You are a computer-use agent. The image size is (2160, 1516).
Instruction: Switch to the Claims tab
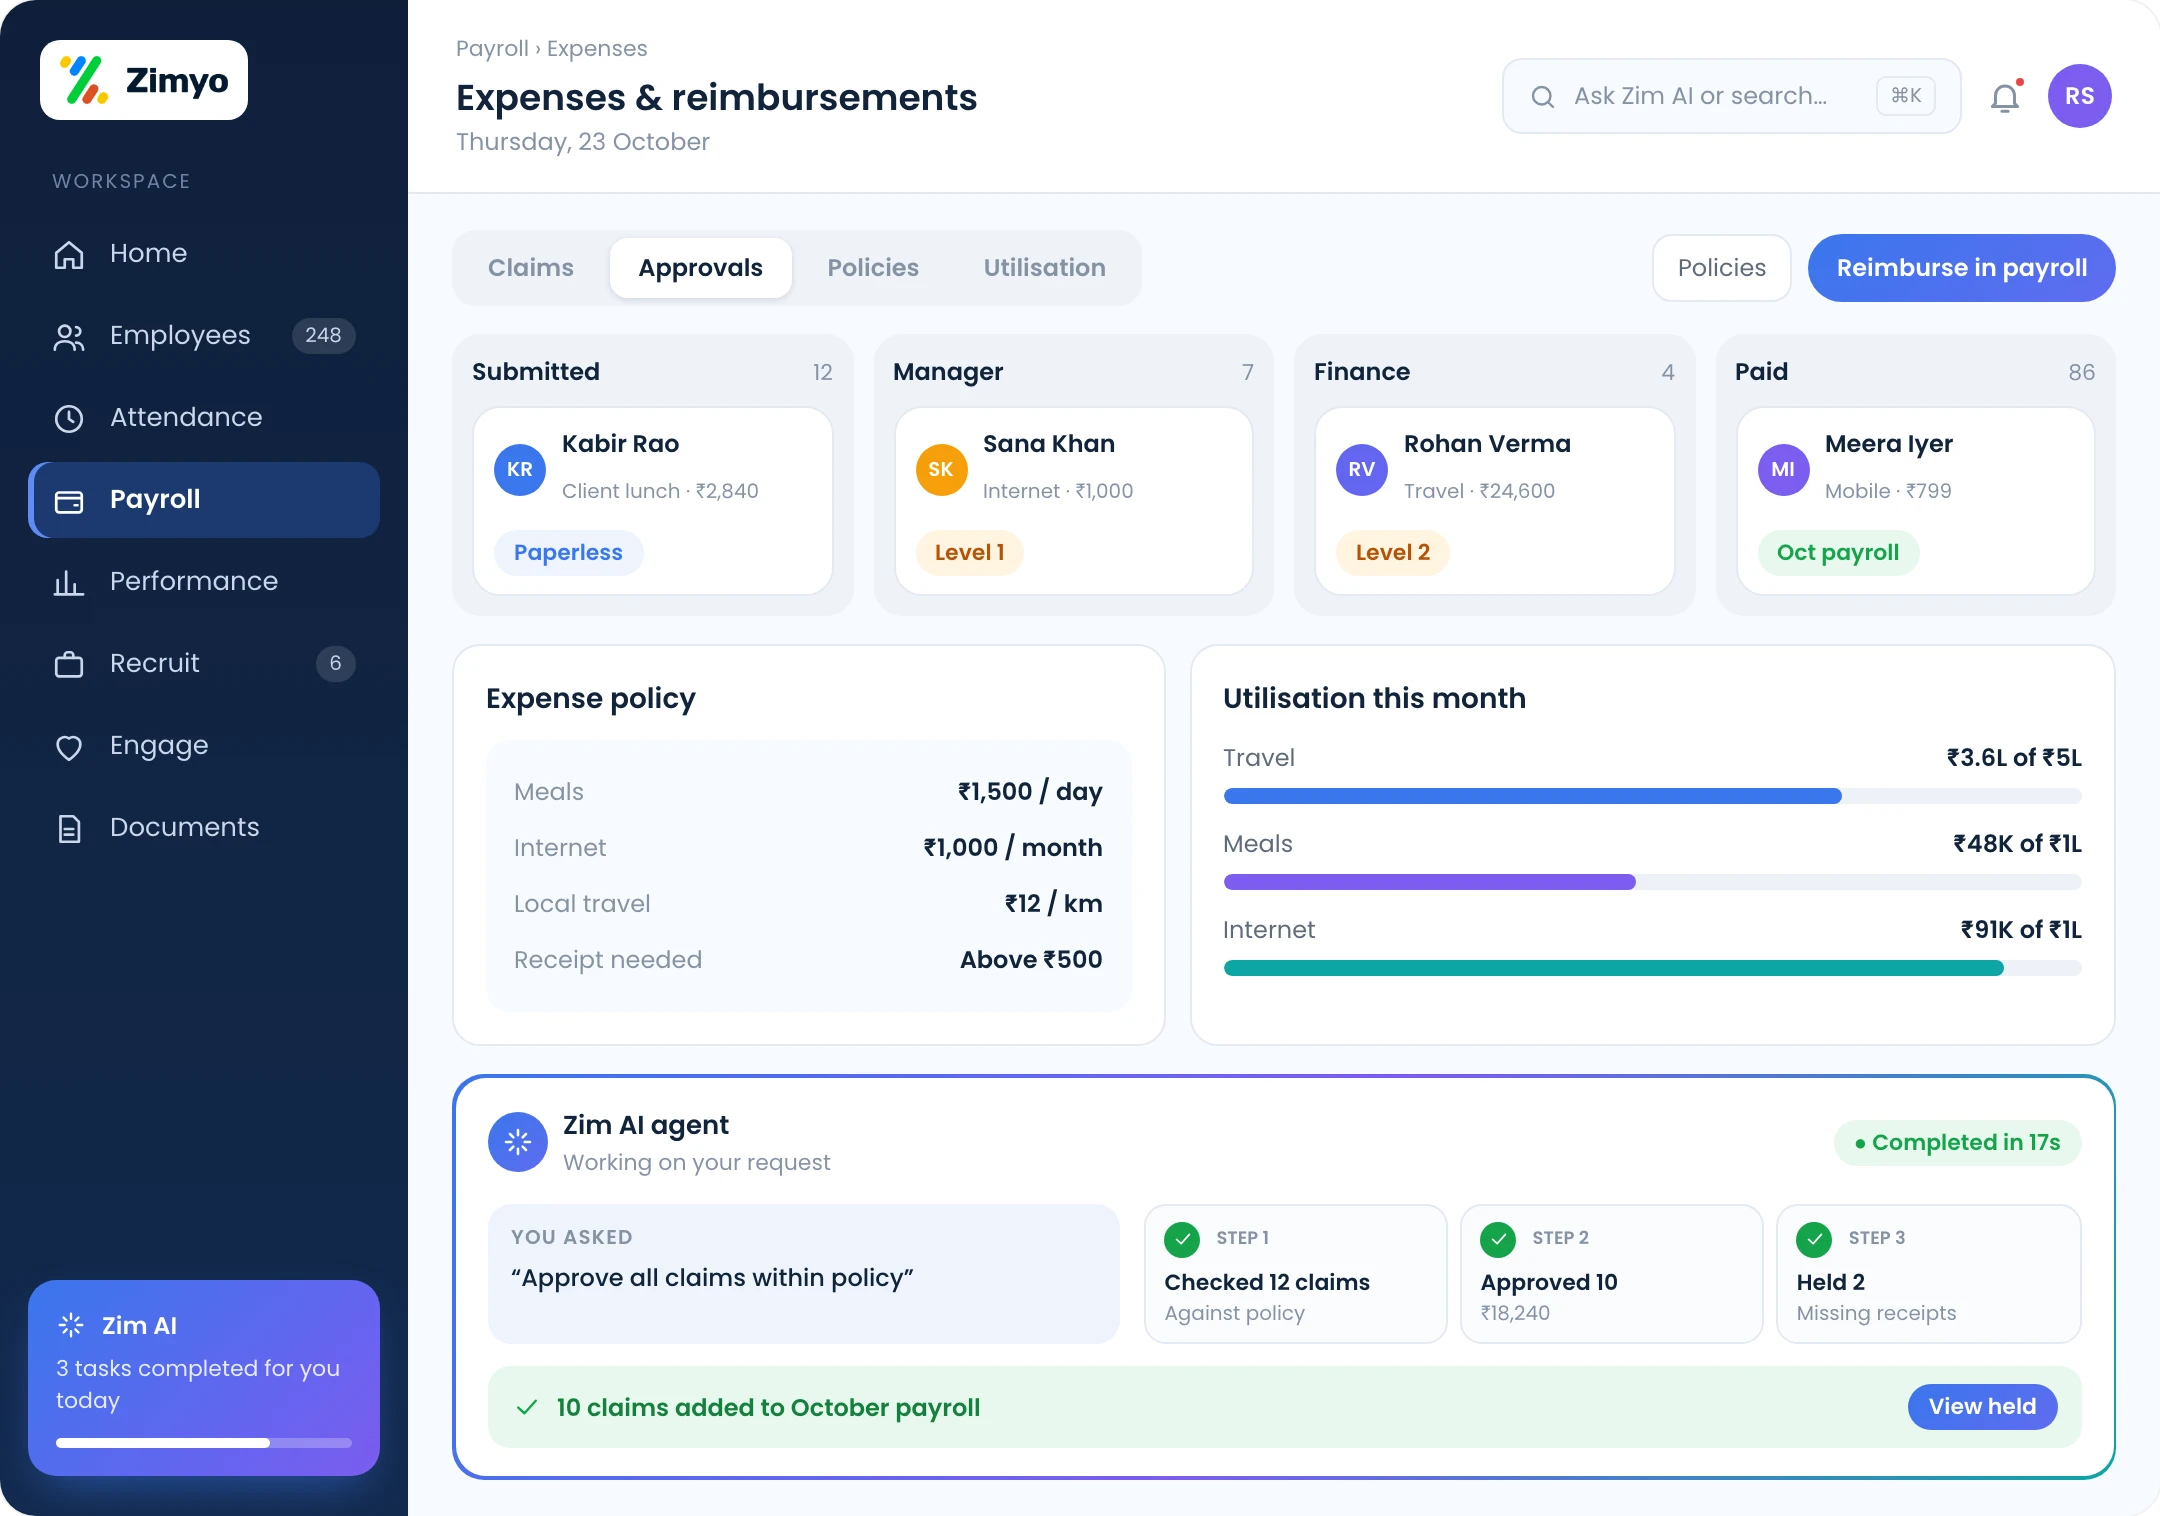tap(531, 268)
